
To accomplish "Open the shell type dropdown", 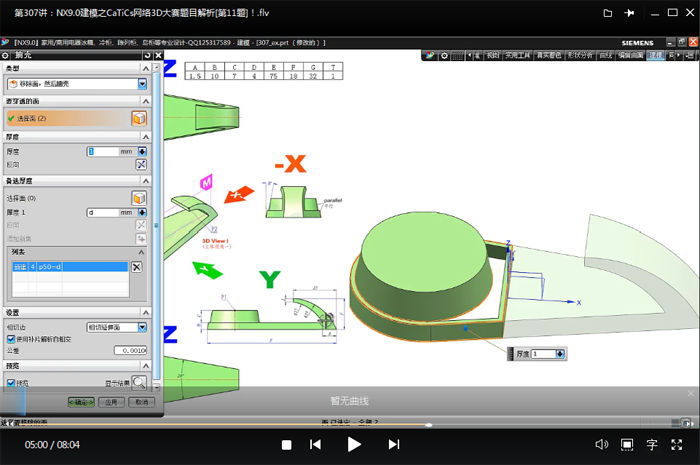I will (142, 84).
